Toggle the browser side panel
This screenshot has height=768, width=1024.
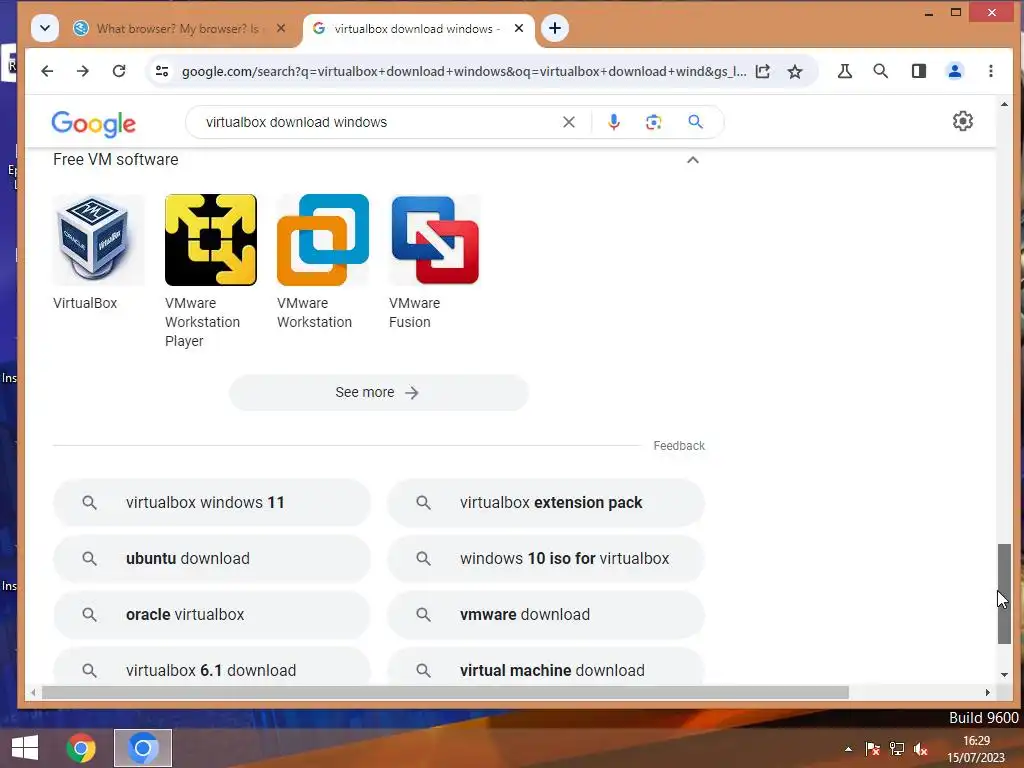(x=919, y=71)
